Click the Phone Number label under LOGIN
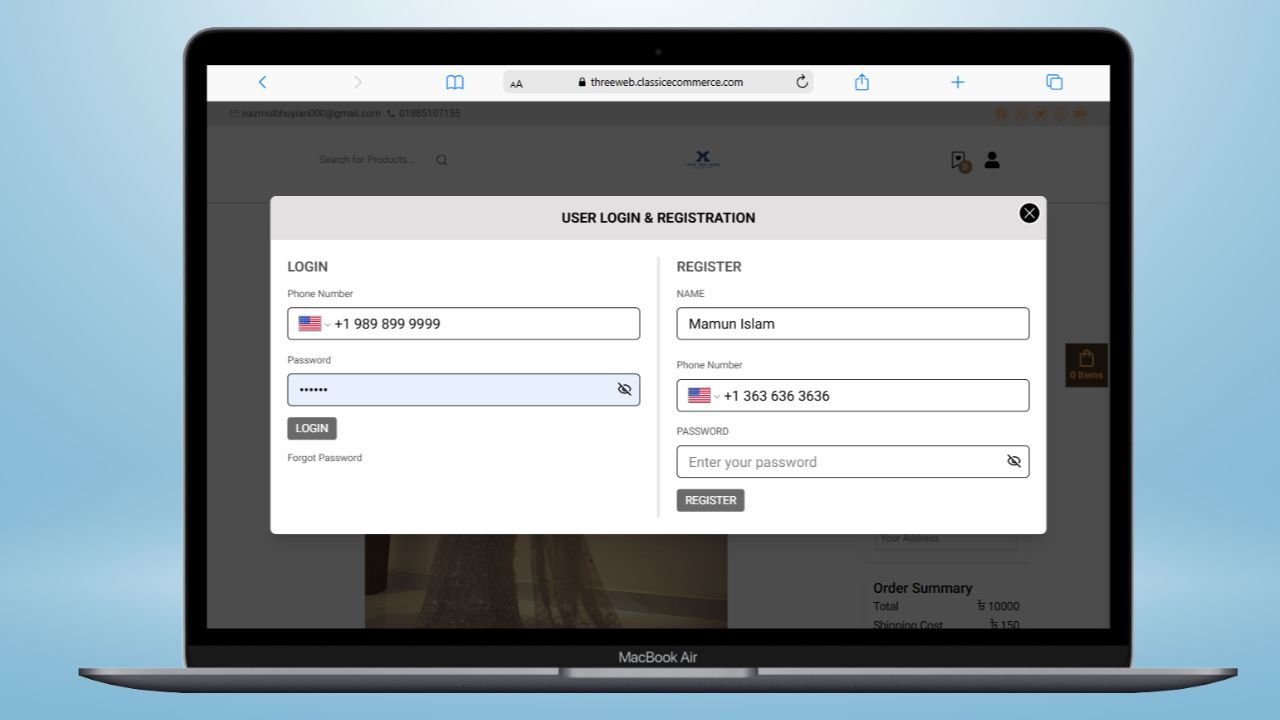Screen dimensions: 1280x720 pyautogui.click(x=320, y=294)
